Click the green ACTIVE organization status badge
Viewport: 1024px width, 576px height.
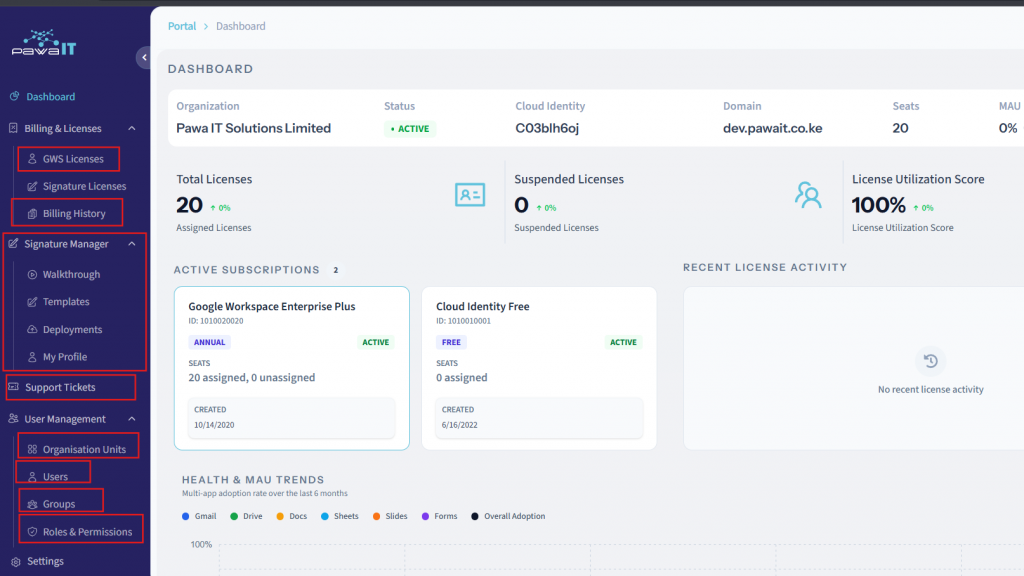click(x=409, y=129)
